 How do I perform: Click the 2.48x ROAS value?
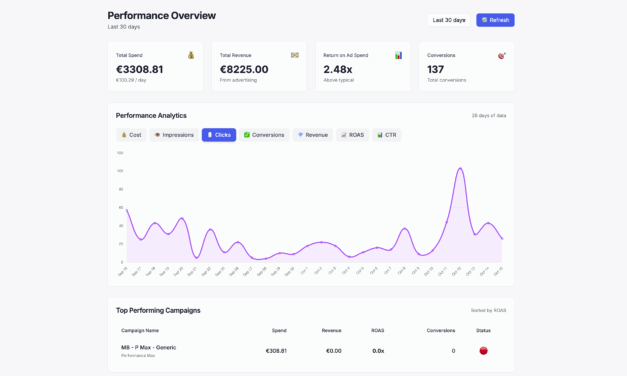338,70
